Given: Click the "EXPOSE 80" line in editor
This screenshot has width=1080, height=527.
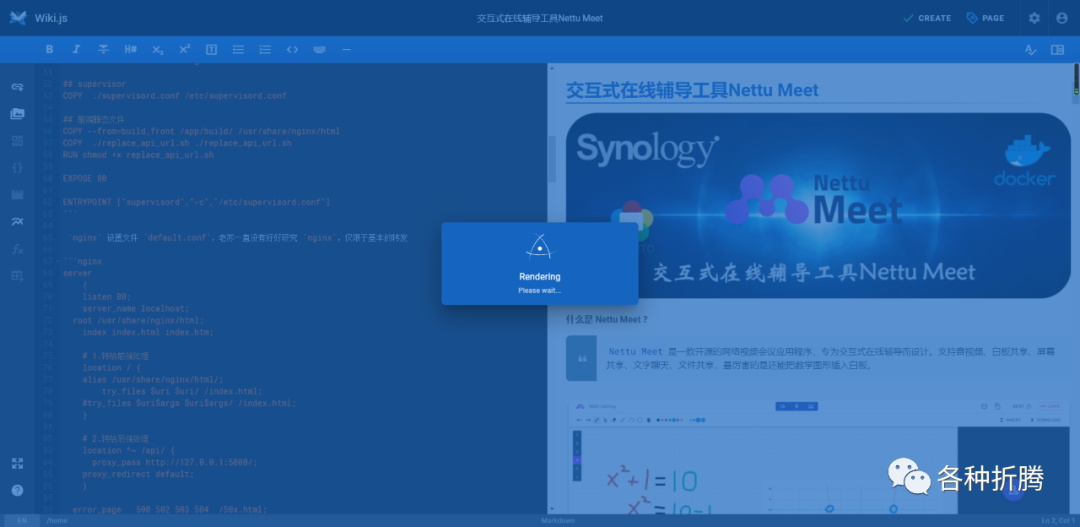Looking at the screenshot, I should [x=85, y=178].
